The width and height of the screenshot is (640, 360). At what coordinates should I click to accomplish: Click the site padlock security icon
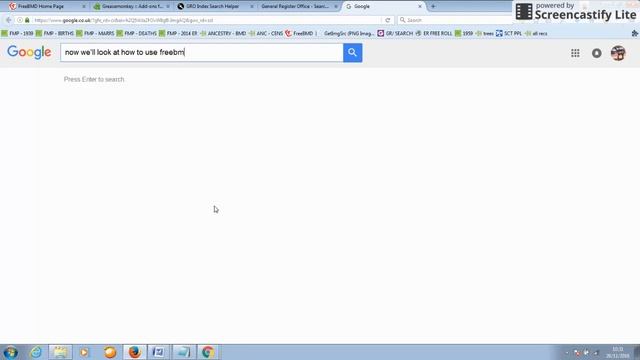pos(27,20)
